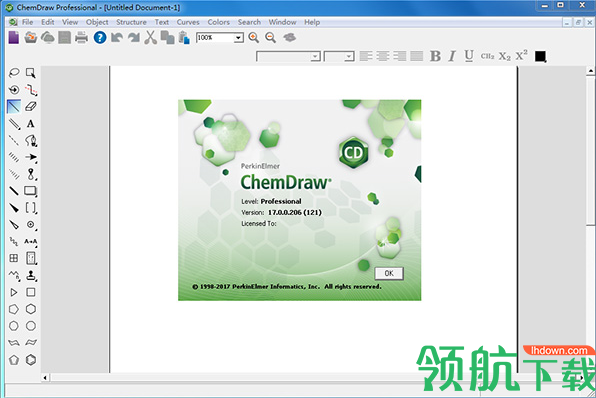Open a file from toolbar

[x=31, y=37]
